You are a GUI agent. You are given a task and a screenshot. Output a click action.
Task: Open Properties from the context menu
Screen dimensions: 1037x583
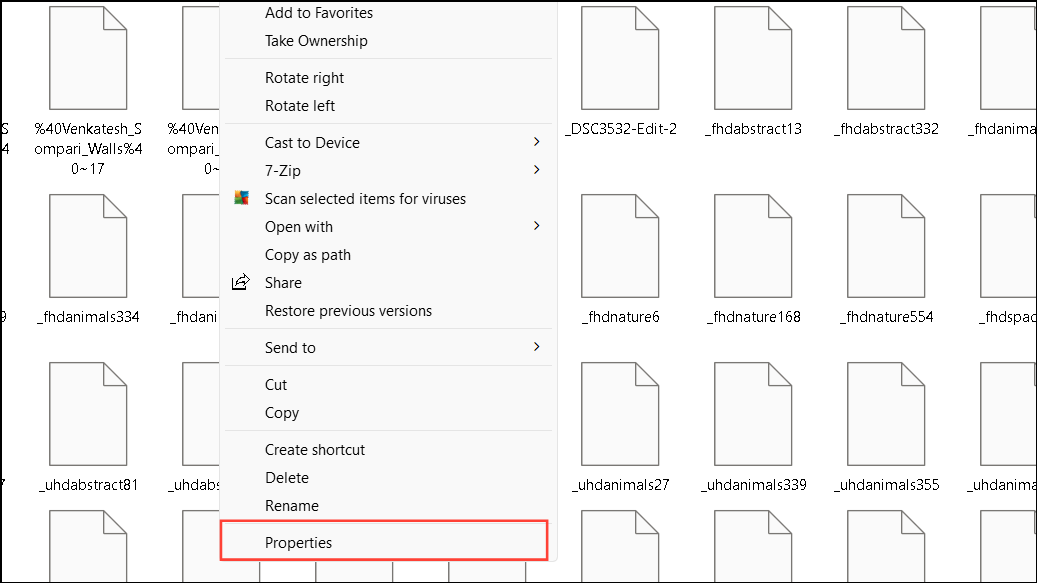tap(298, 543)
